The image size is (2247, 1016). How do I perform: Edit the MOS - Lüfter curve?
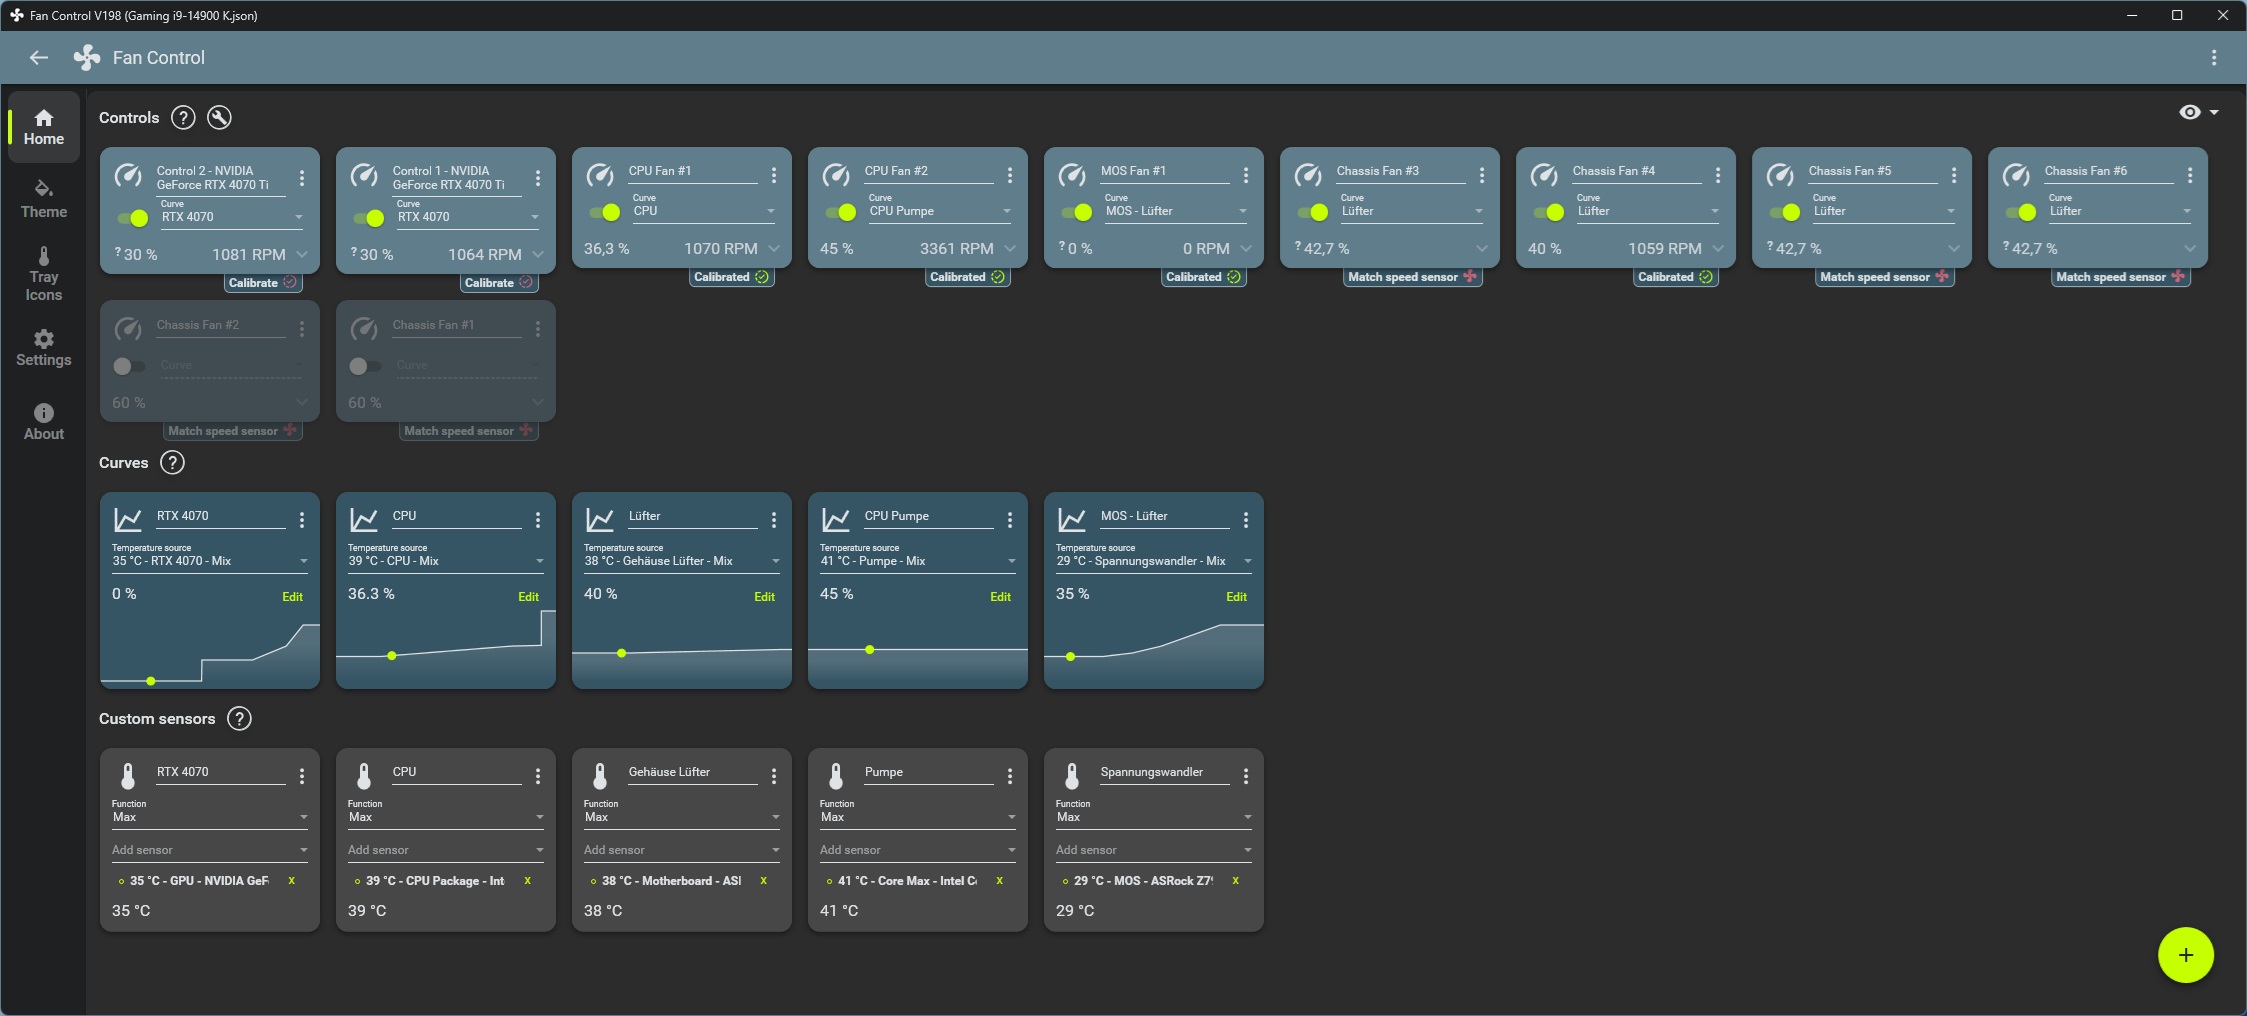1236,597
